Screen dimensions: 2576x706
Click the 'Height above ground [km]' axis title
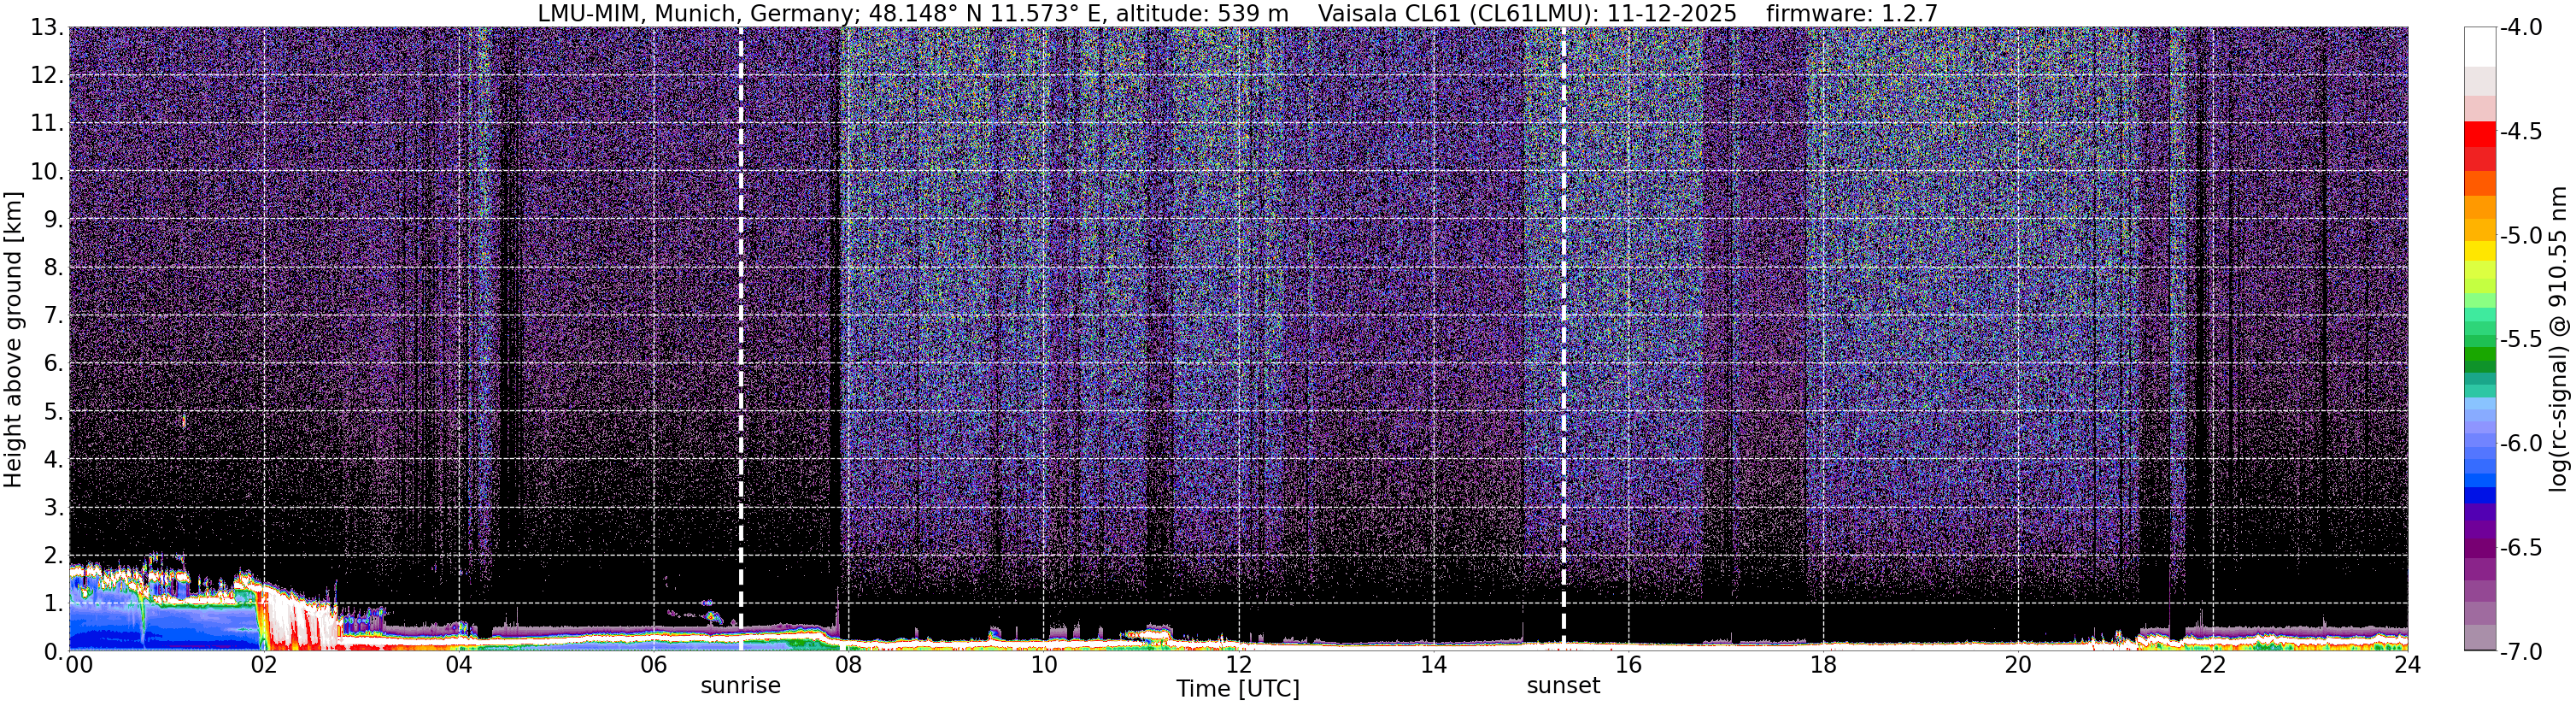coord(13,340)
